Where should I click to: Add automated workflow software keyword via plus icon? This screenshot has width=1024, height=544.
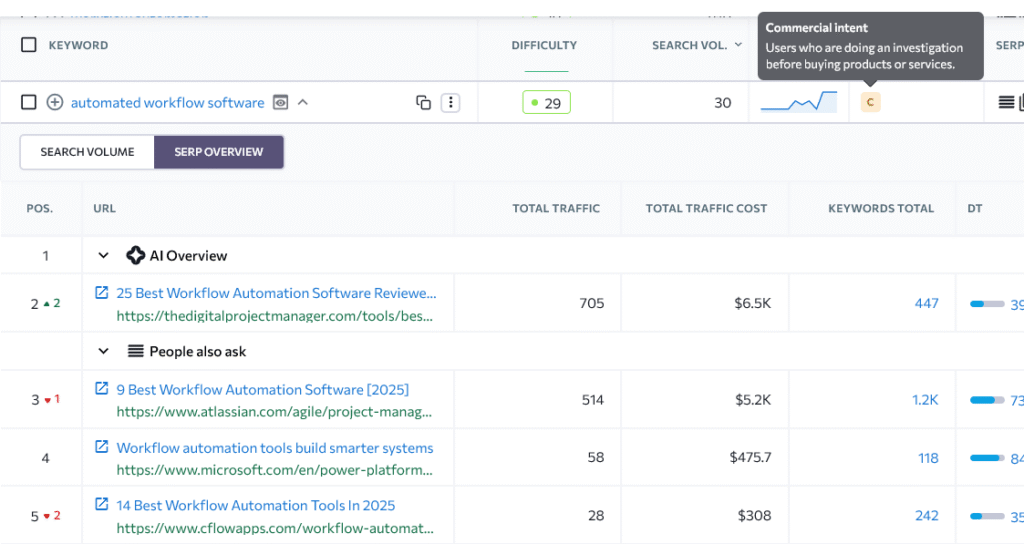click(55, 103)
